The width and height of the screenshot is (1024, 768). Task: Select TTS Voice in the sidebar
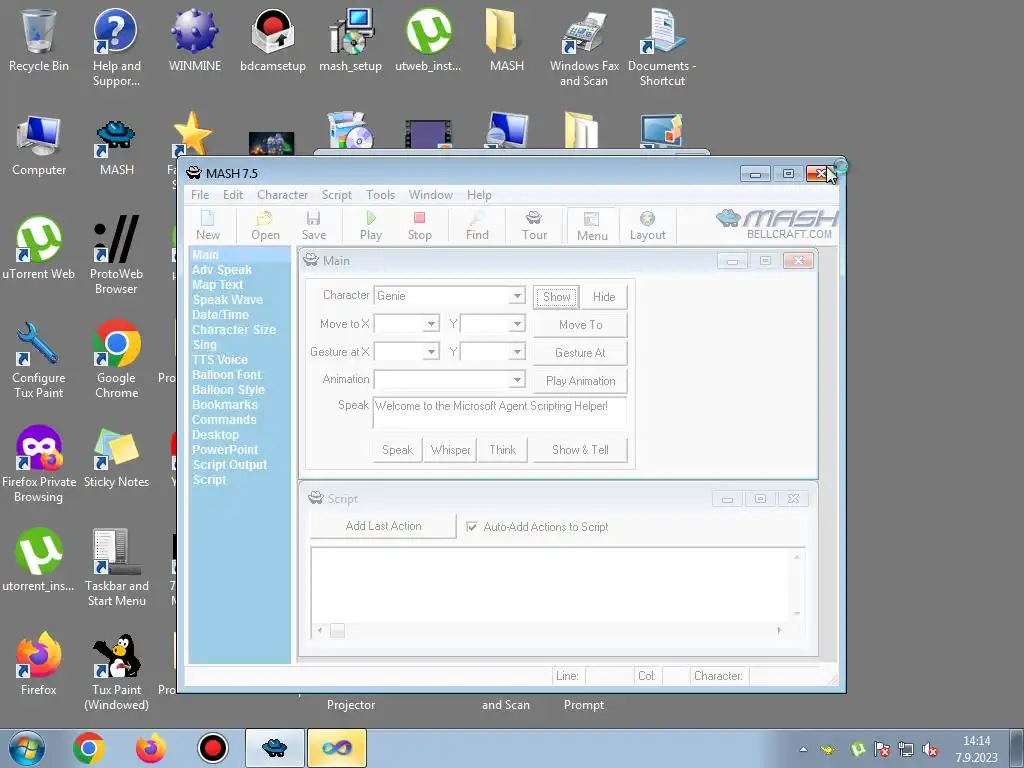219,360
